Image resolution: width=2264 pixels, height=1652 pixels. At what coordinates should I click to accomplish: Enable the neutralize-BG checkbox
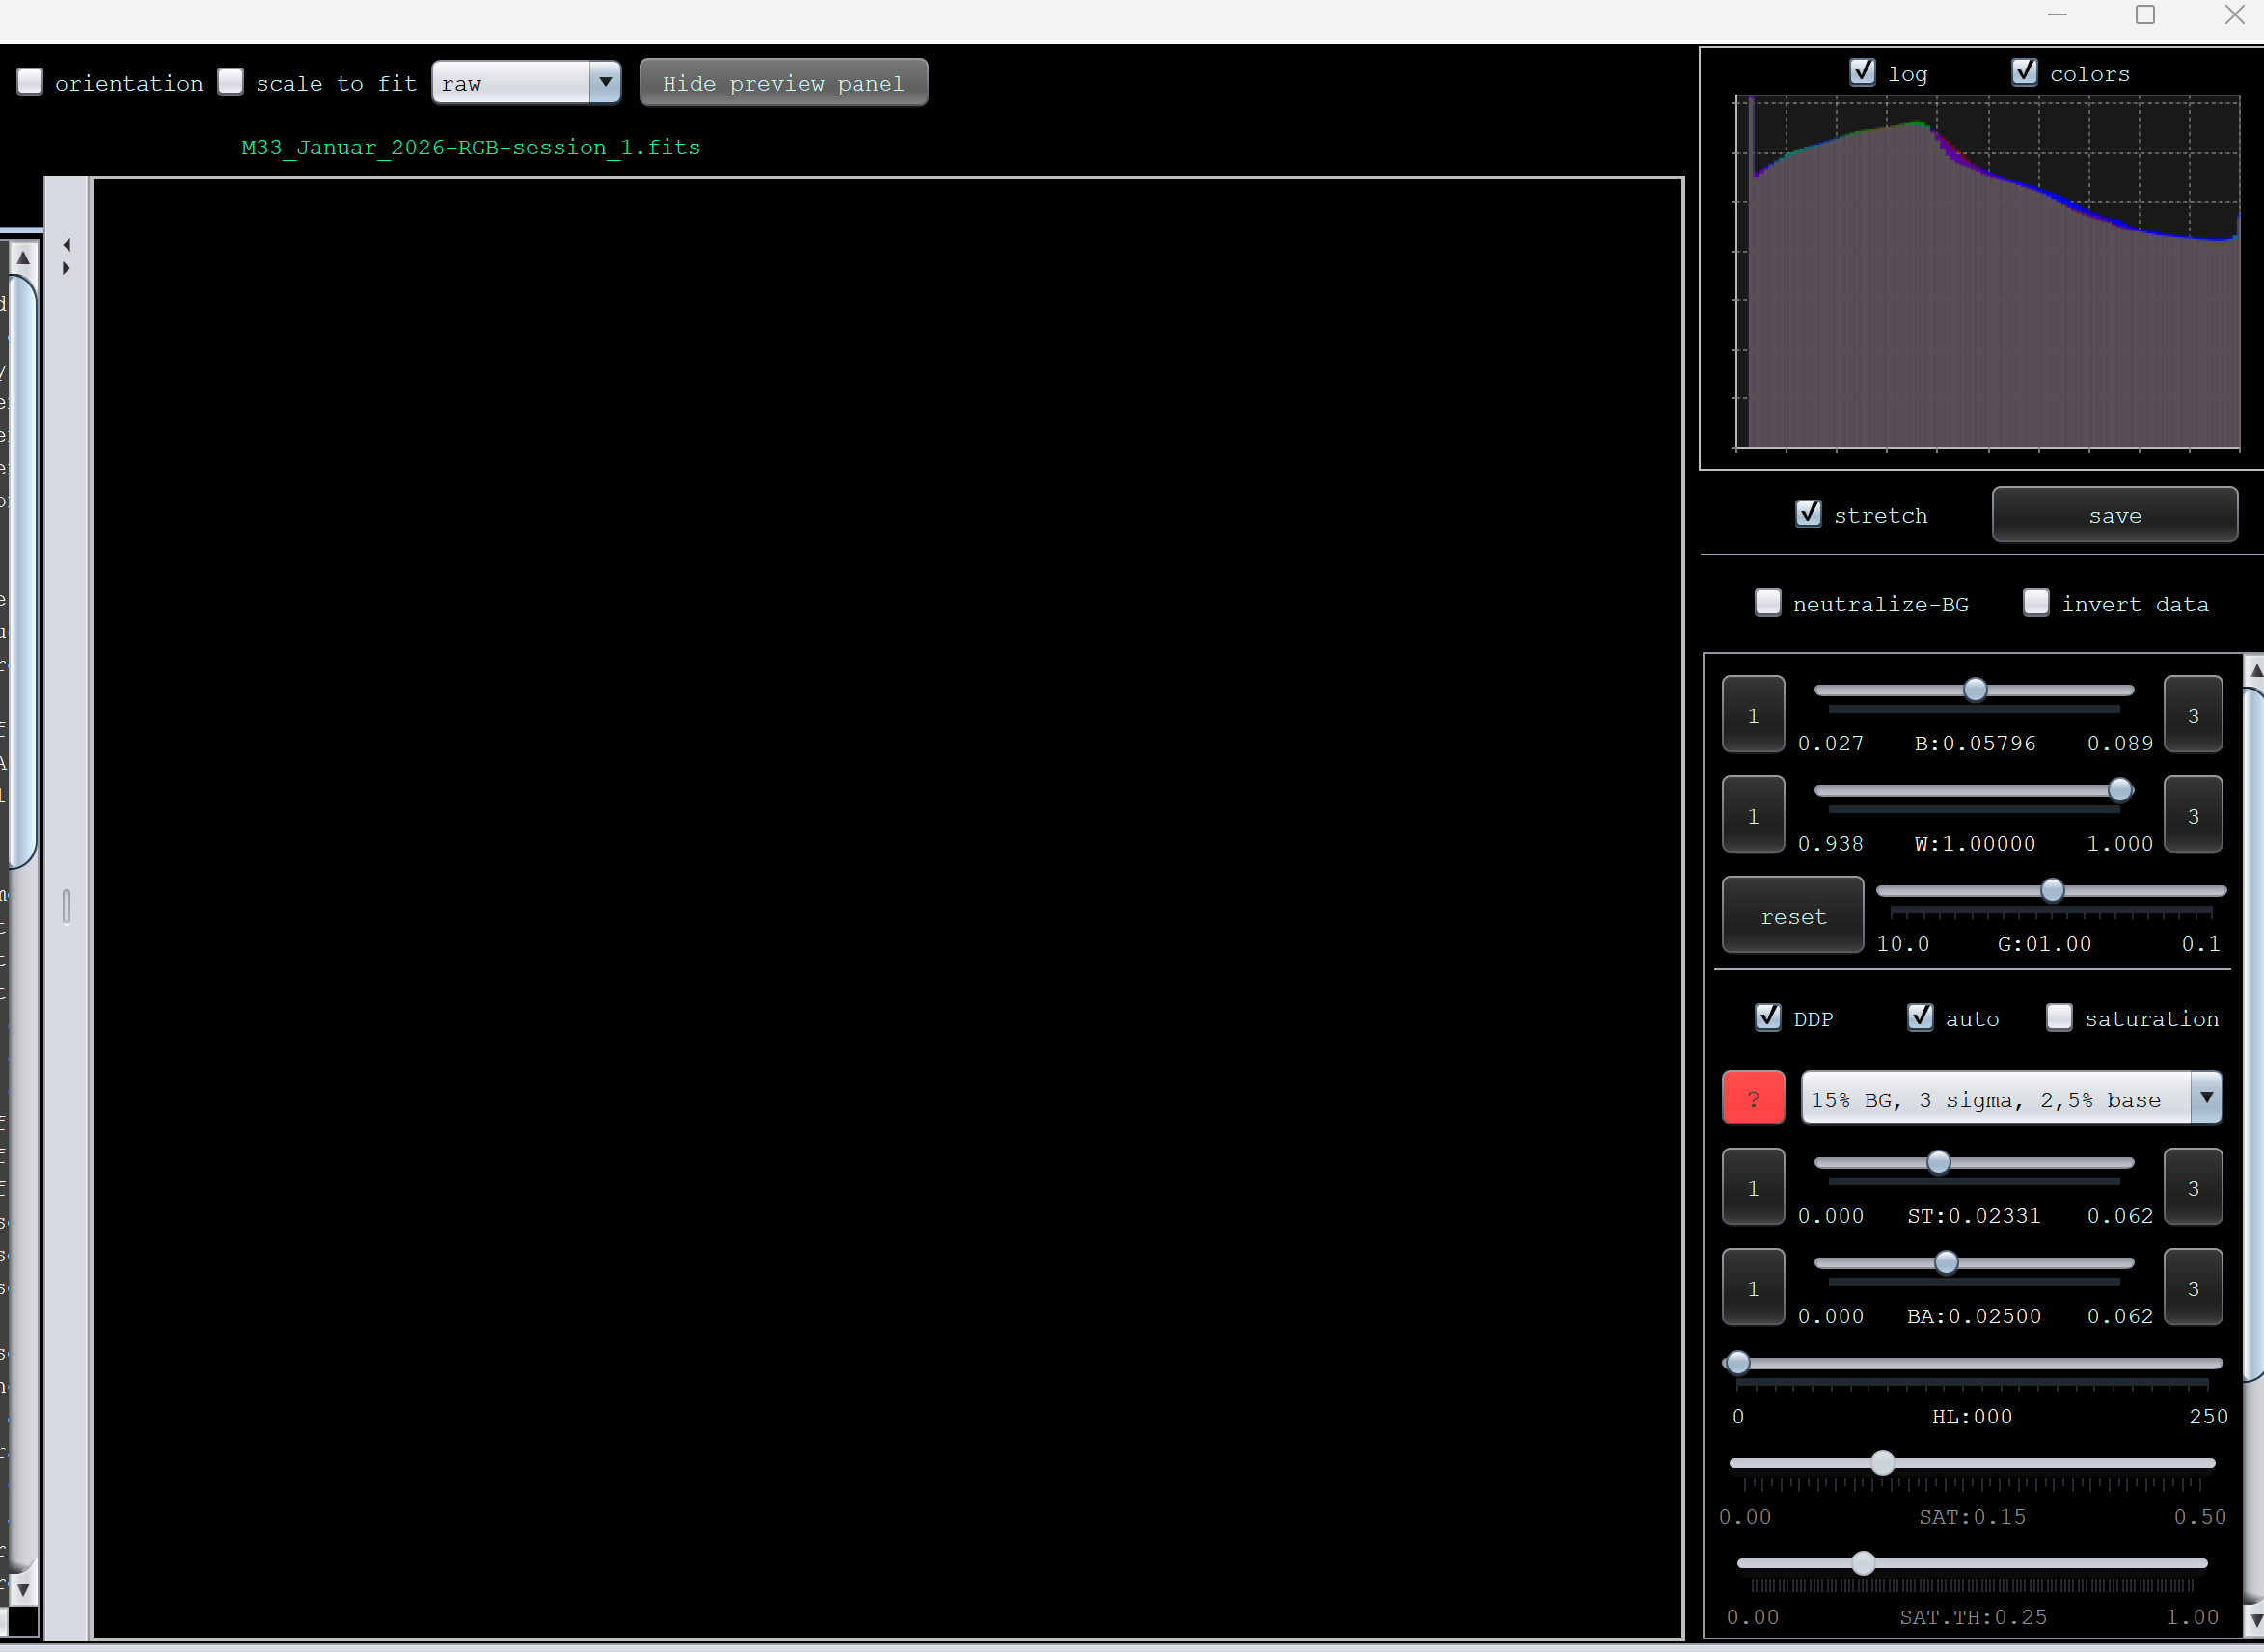tap(1767, 602)
